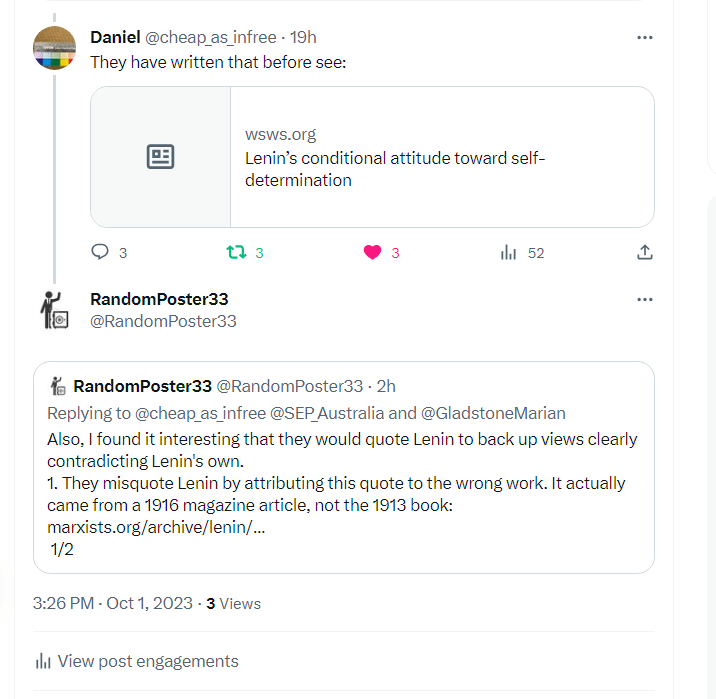Screen dimensions: 716x699
Task: Click RandomPoster33's large profile avatar
Action: point(54,310)
